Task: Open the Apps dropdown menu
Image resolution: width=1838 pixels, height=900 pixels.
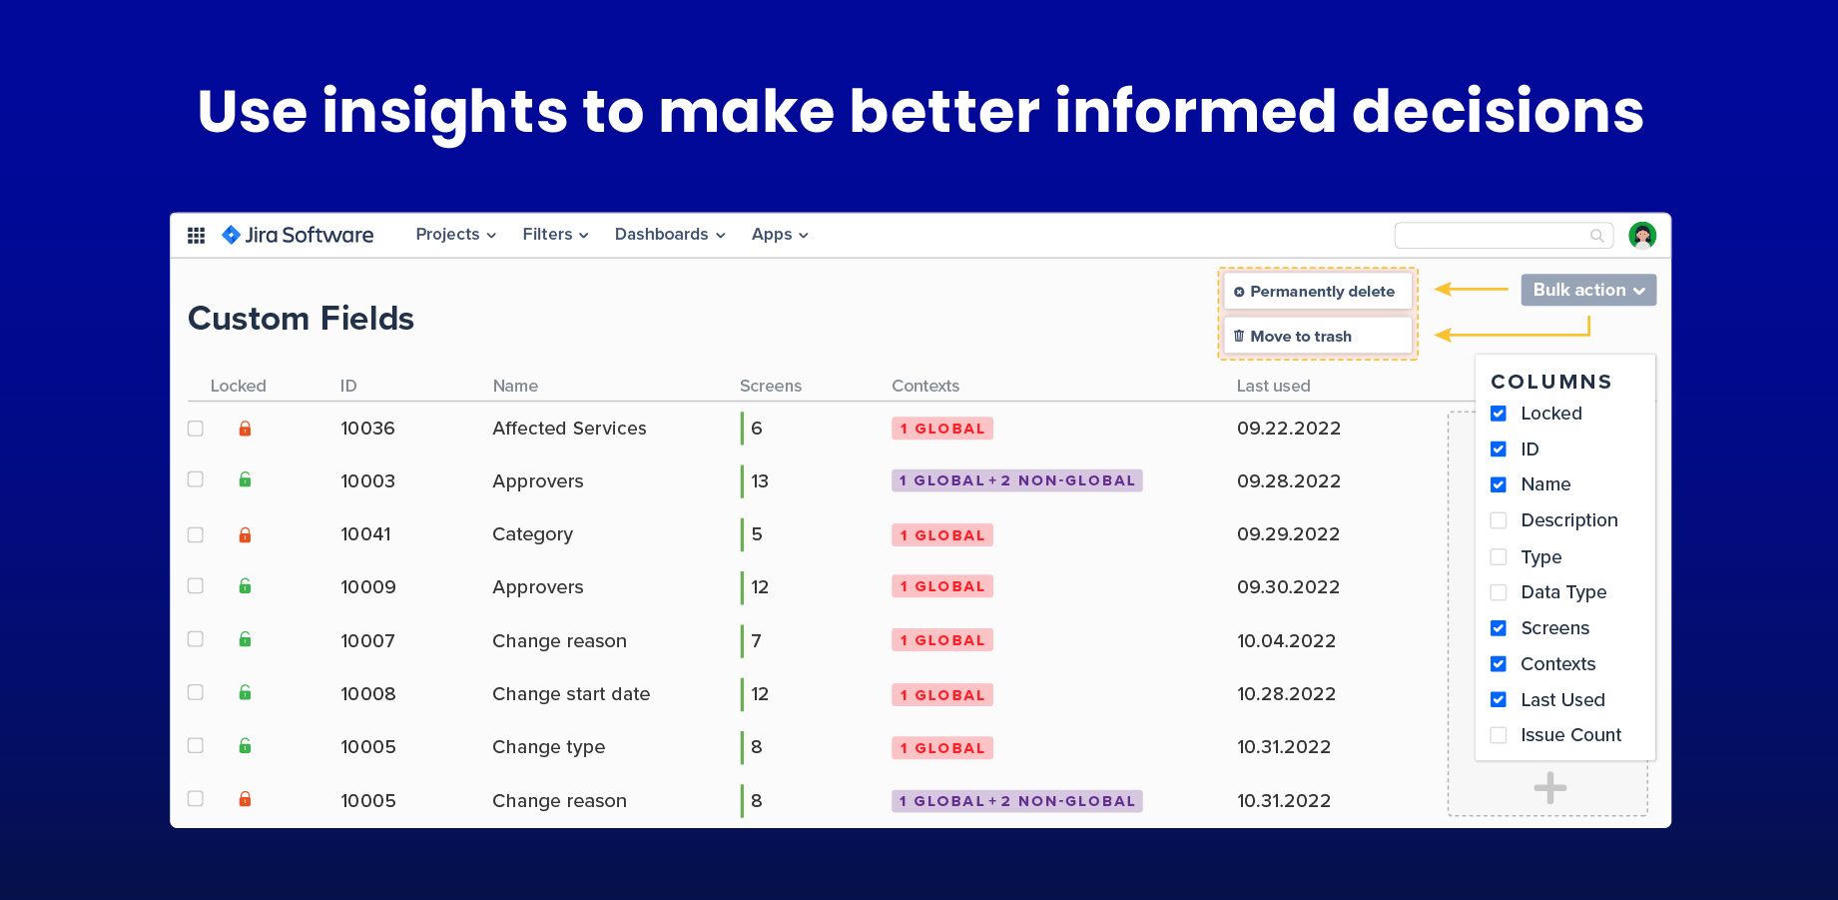Action: [x=780, y=234]
